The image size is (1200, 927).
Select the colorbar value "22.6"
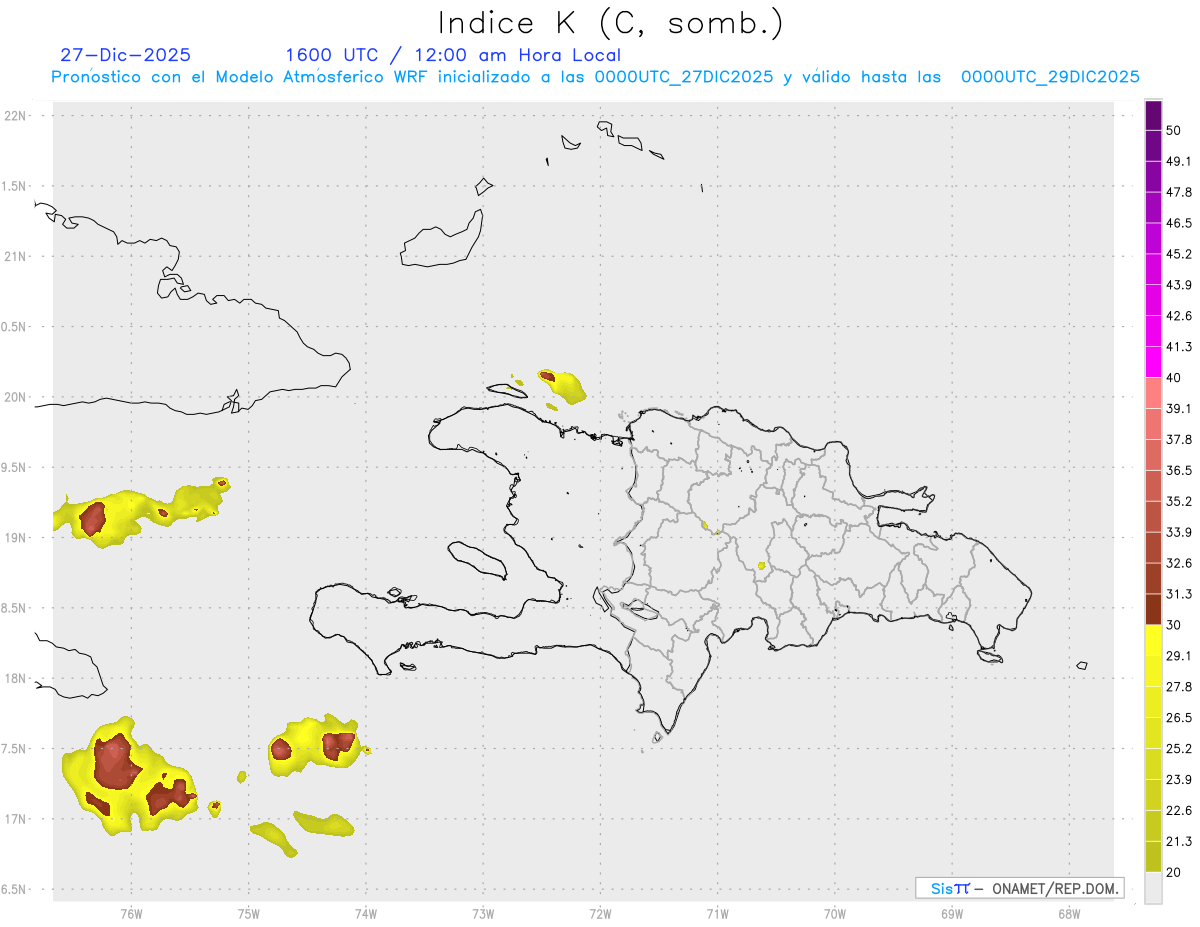pos(1179,810)
